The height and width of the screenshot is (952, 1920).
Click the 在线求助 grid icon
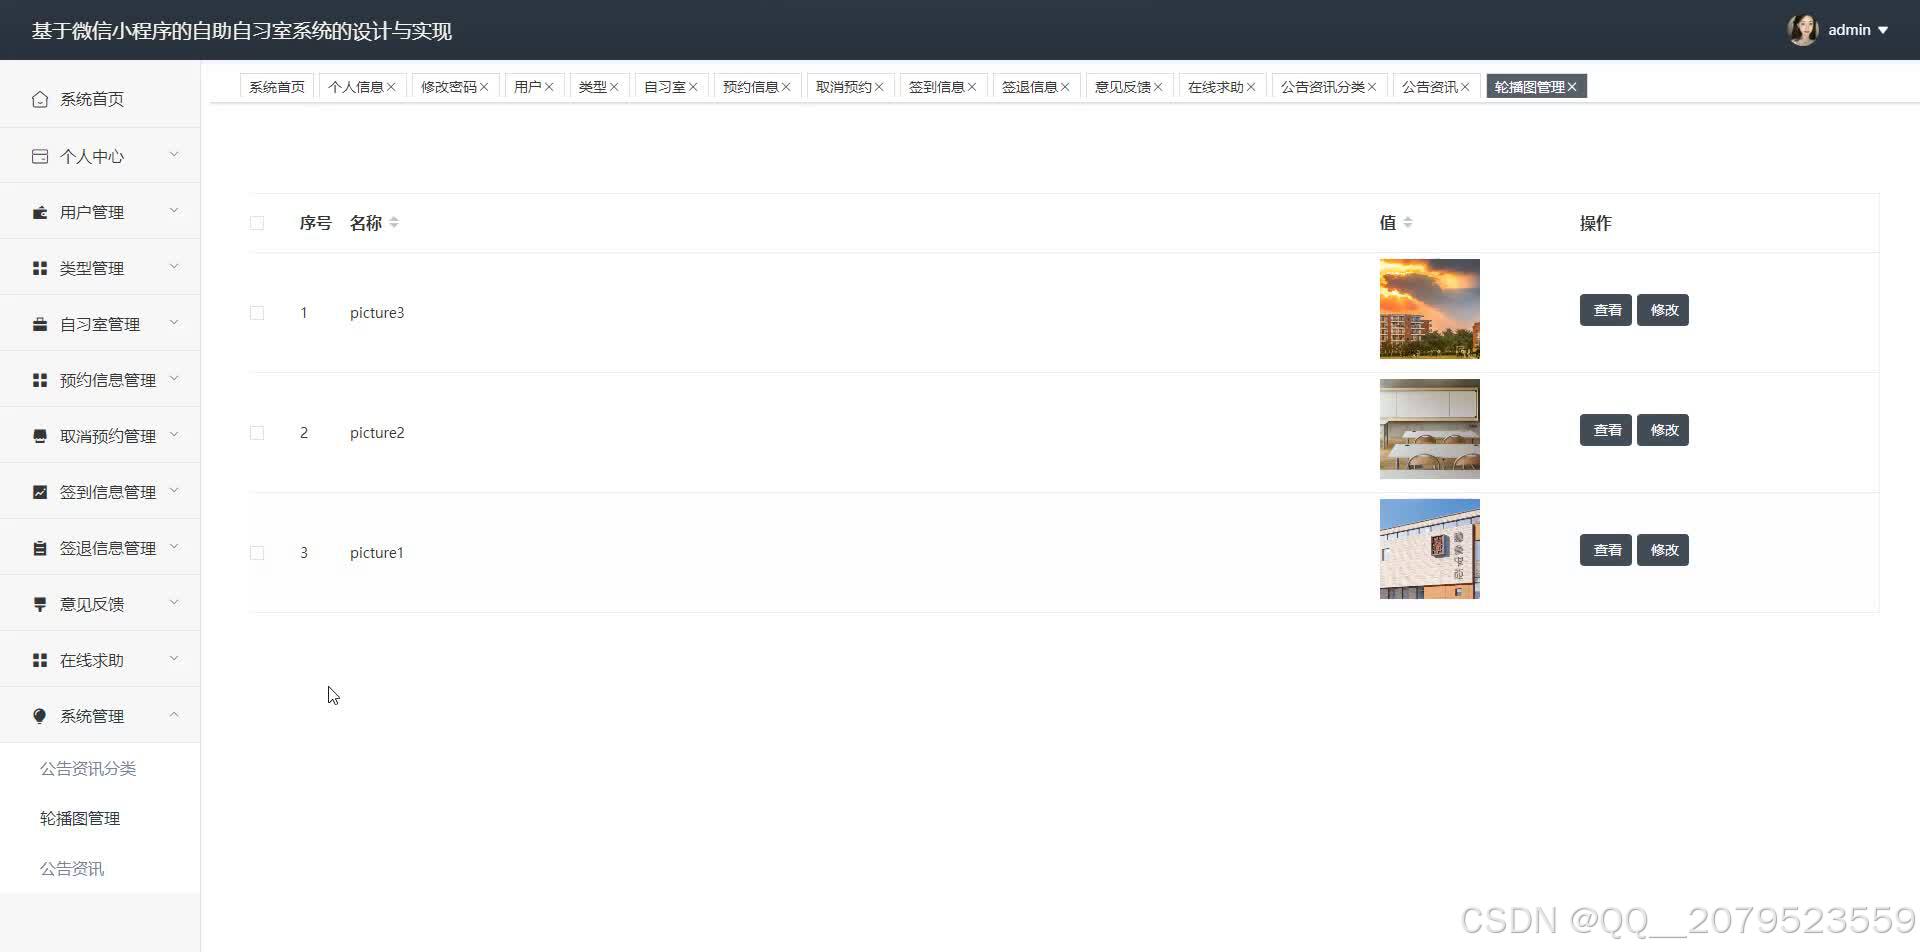(x=40, y=660)
